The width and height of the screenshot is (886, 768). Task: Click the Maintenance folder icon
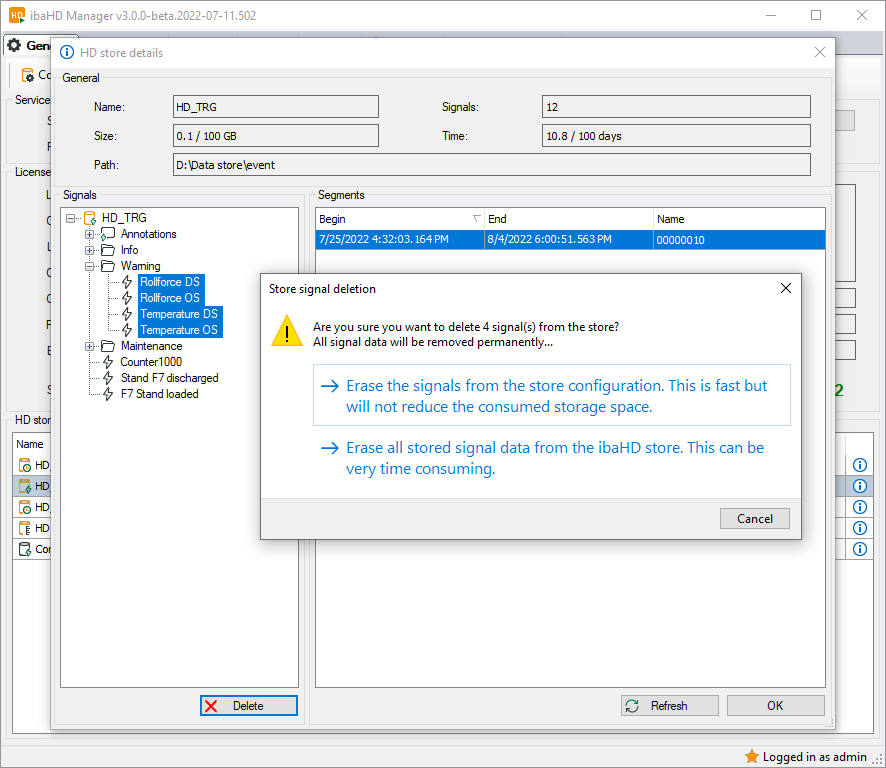108,346
